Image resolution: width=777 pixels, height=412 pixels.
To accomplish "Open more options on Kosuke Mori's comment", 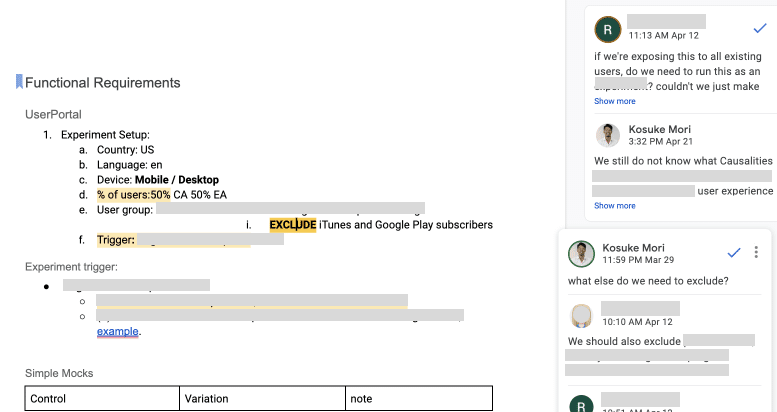I will 756,252.
